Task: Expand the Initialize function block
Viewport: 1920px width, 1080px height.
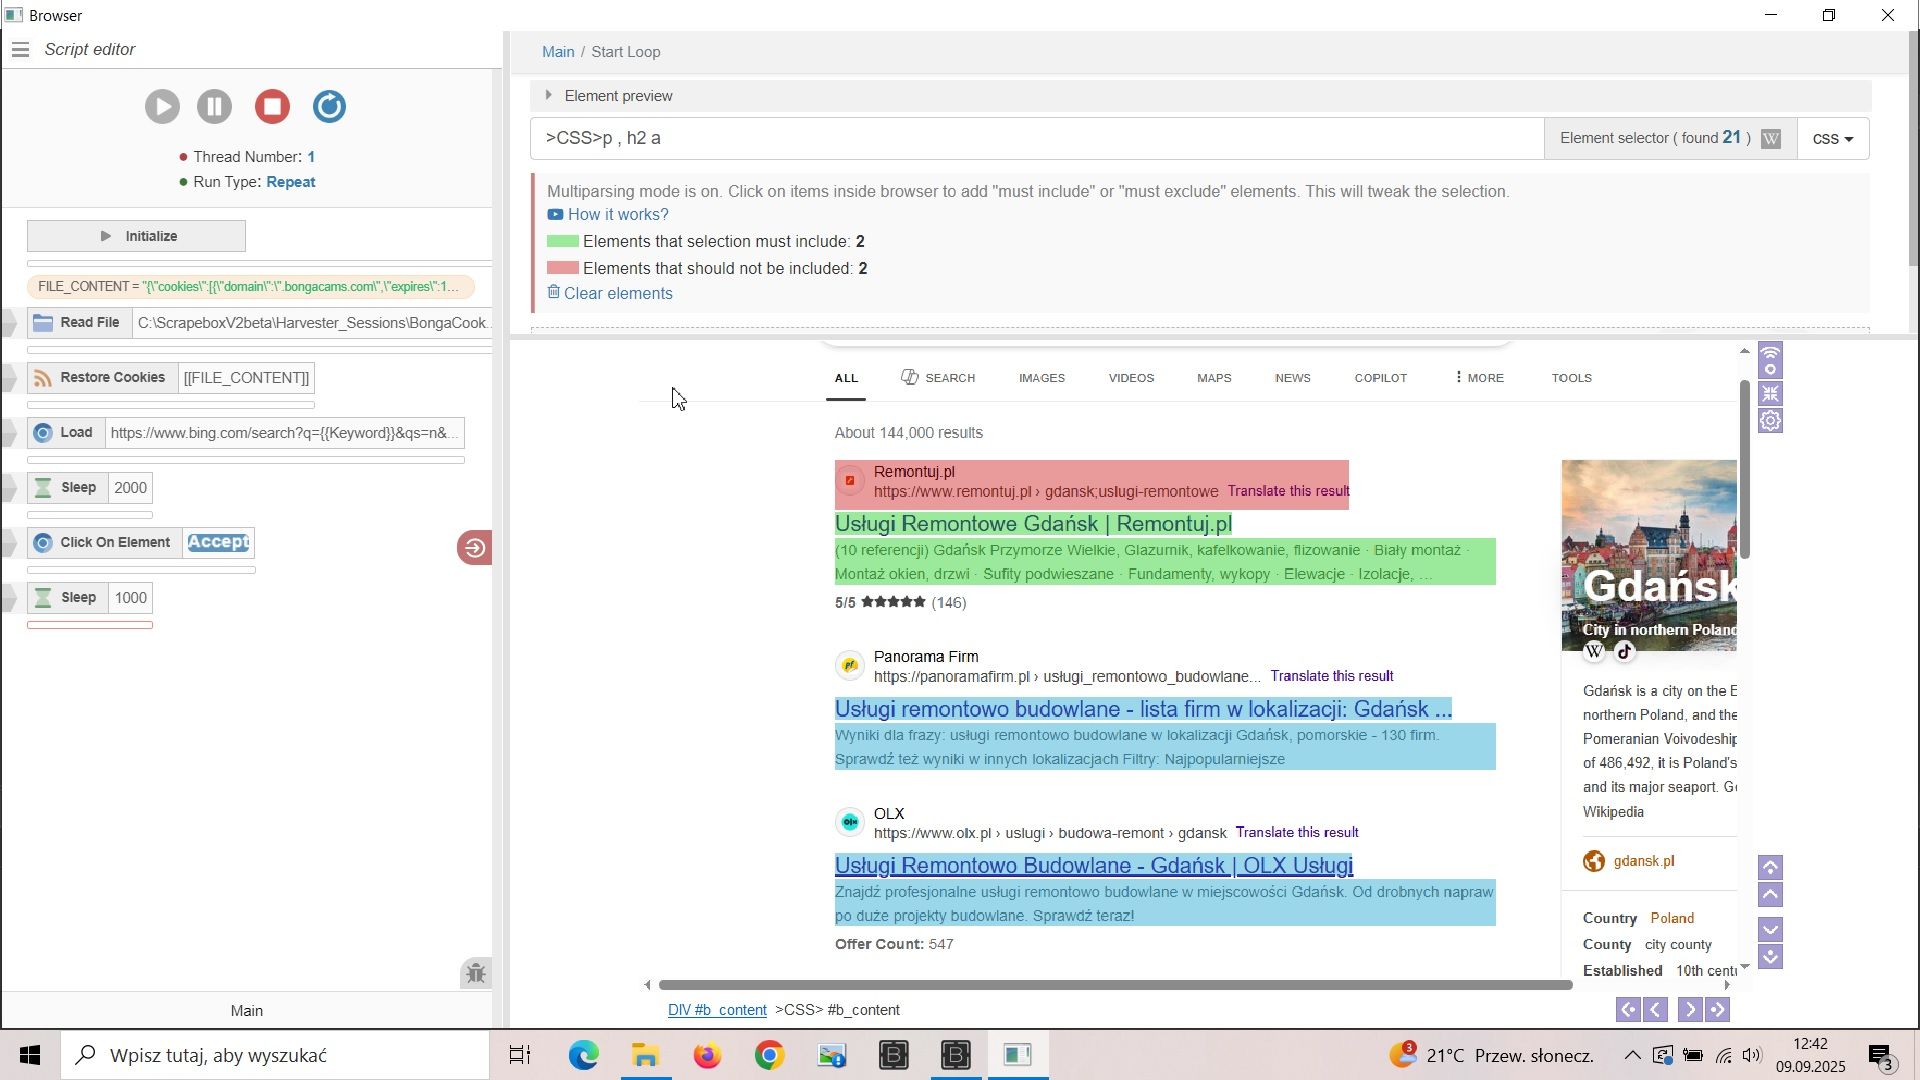Action: (x=137, y=237)
